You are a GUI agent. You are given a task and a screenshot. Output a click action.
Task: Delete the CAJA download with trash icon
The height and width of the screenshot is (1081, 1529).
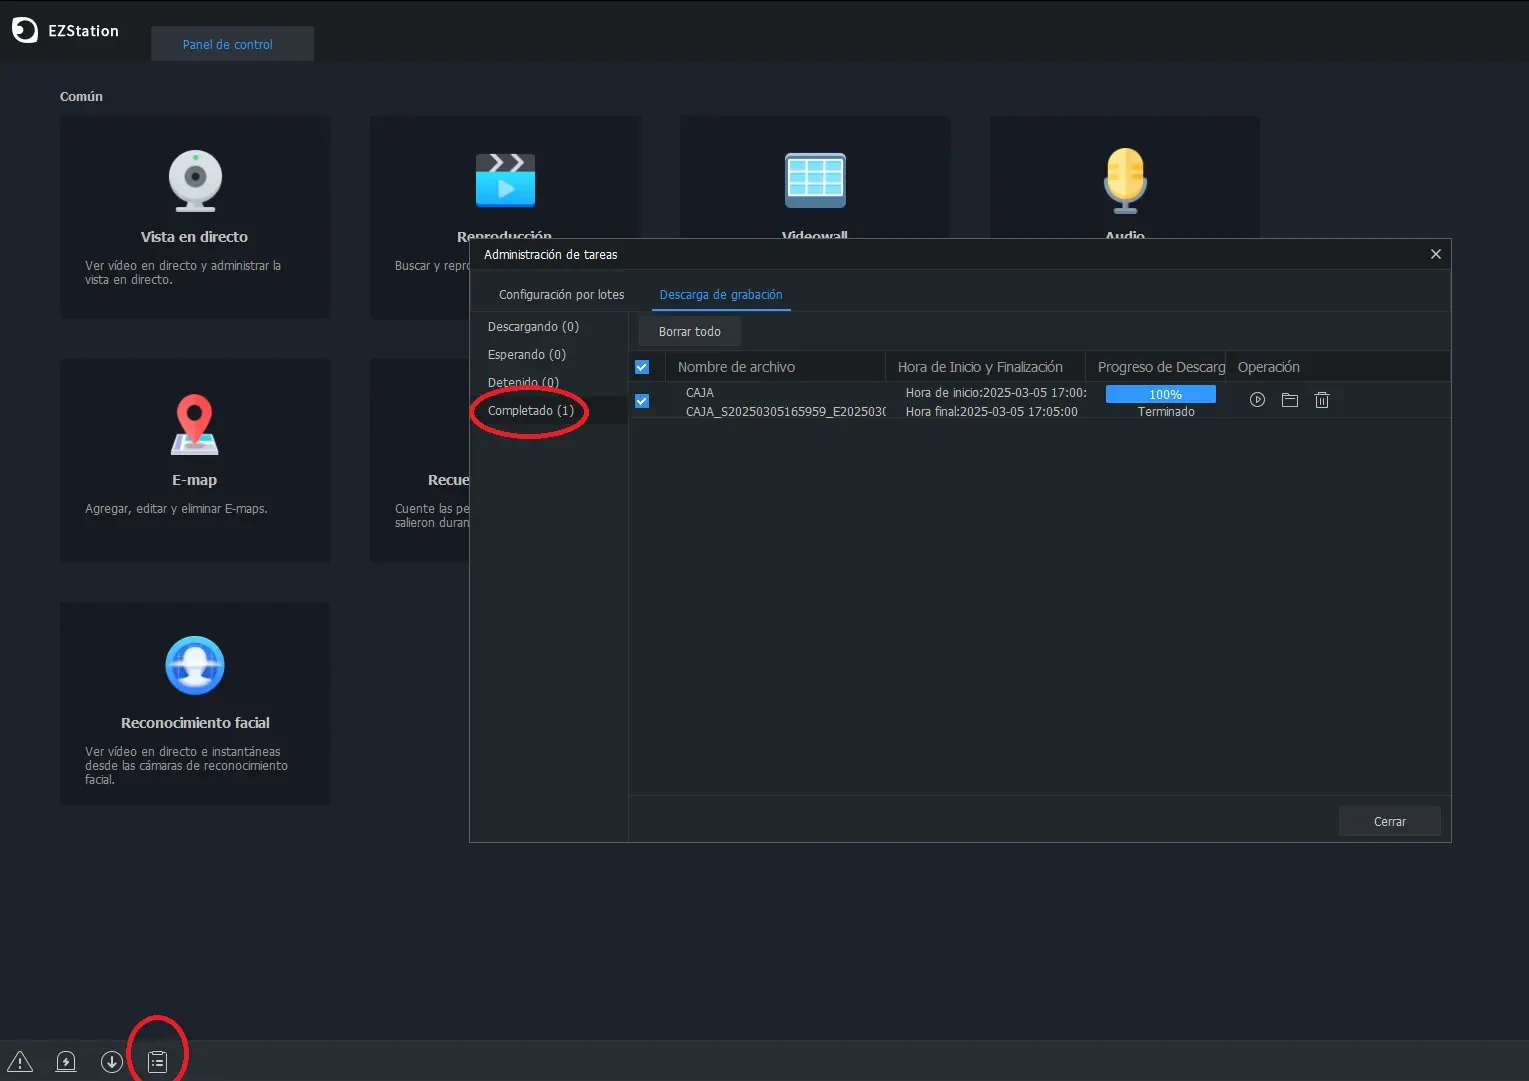[1322, 400]
